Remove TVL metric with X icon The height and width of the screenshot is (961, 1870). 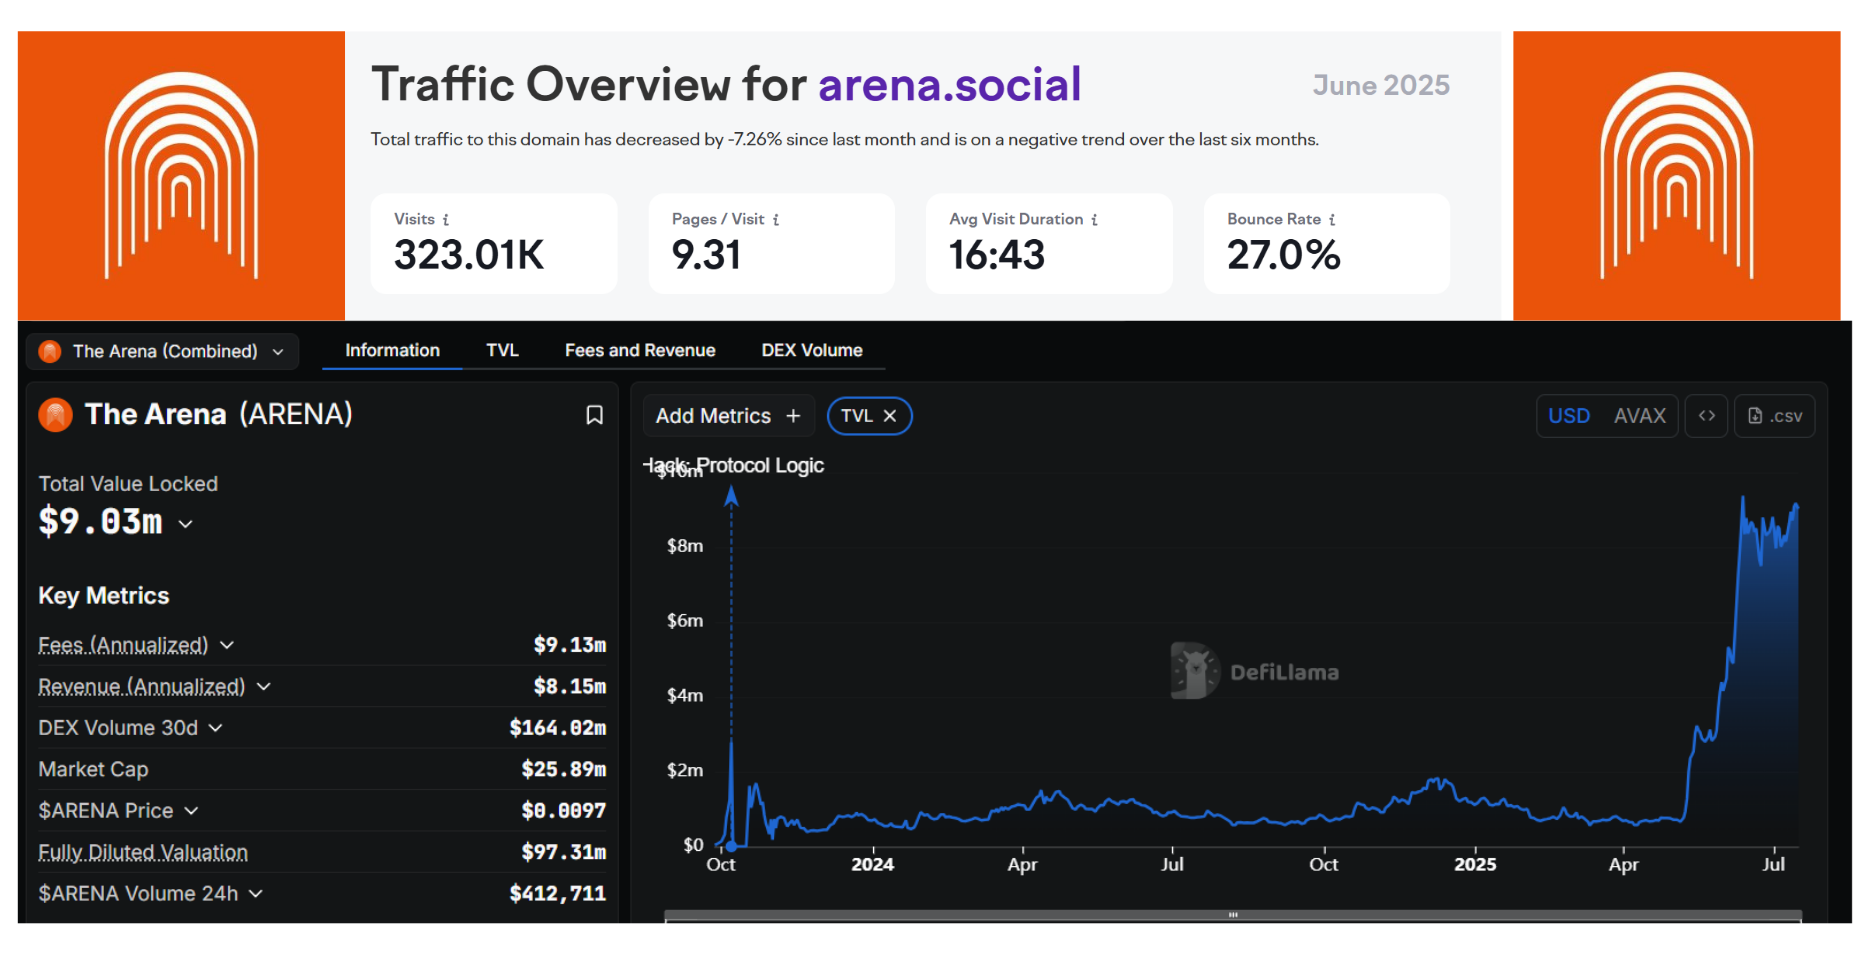pyautogui.click(x=890, y=416)
